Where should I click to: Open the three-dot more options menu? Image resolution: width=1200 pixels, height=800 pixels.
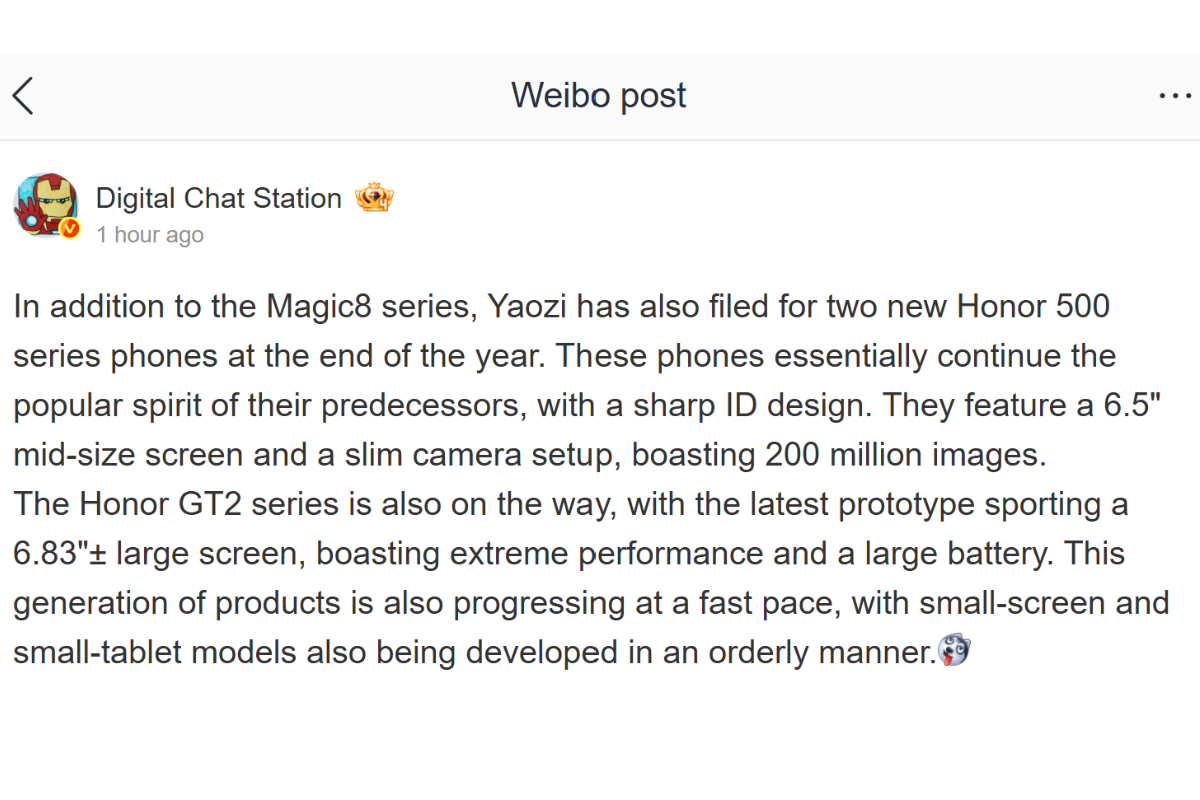tap(1174, 96)
